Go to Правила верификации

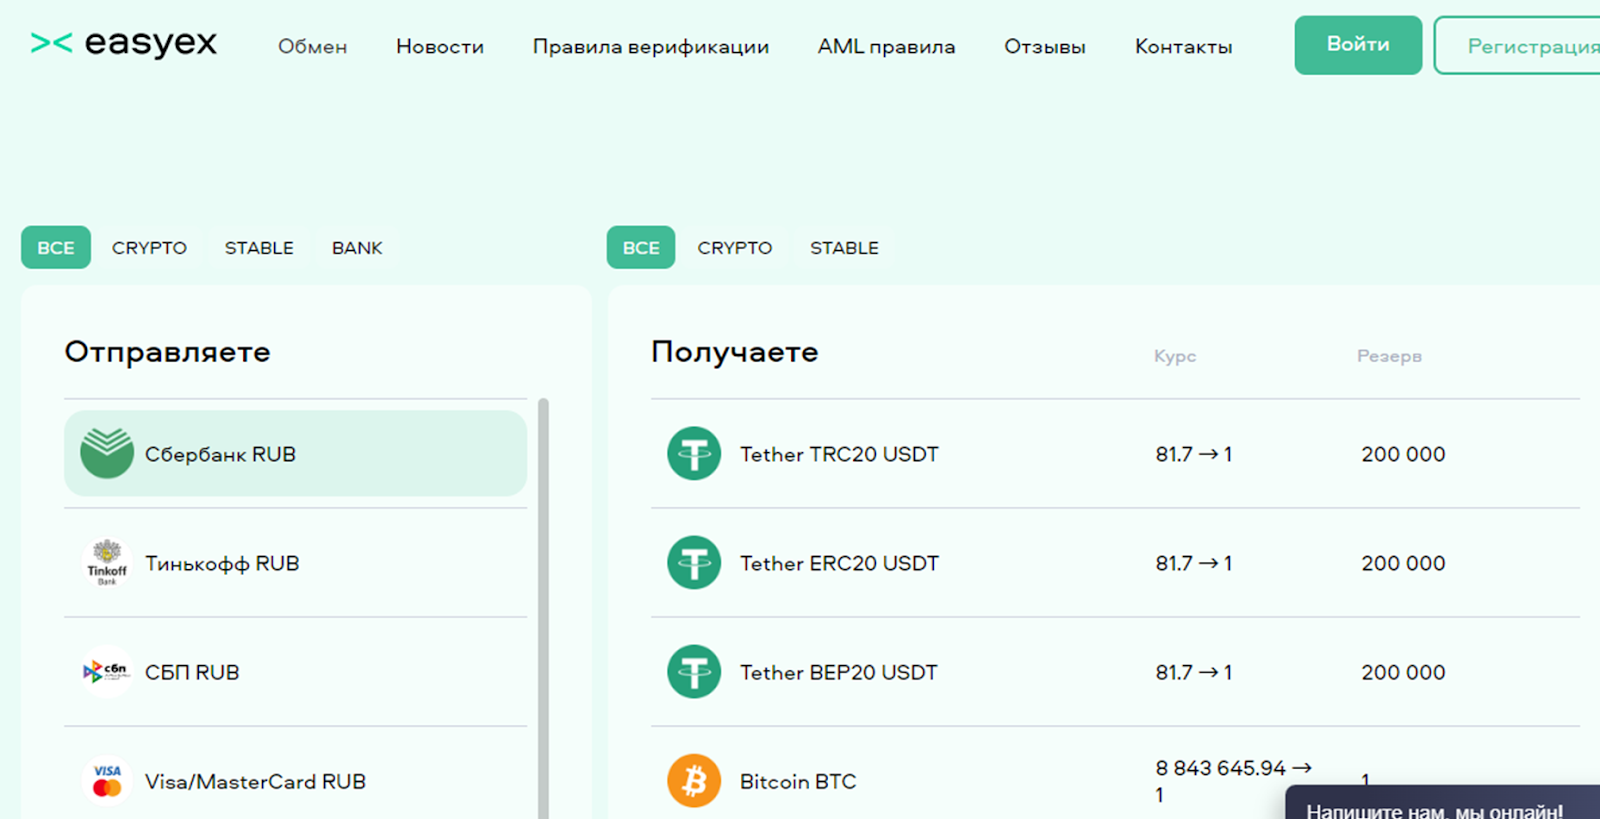click(x=651, y=47)
